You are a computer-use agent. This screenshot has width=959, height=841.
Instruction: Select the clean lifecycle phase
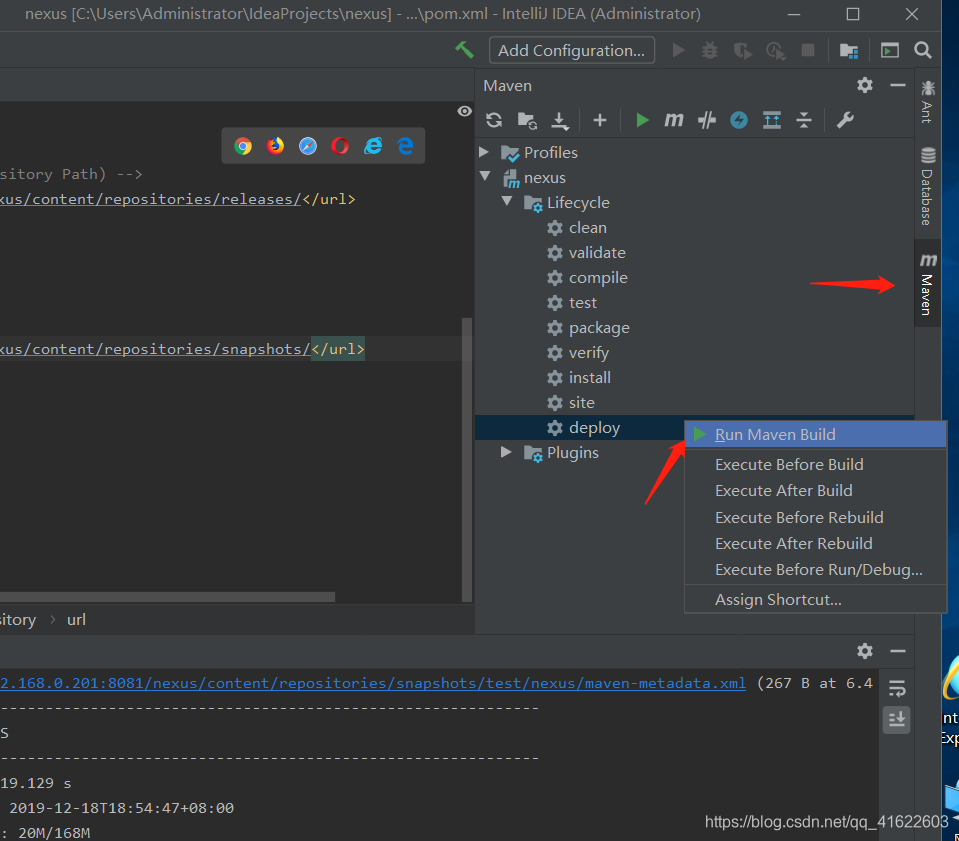pos(587,228)
